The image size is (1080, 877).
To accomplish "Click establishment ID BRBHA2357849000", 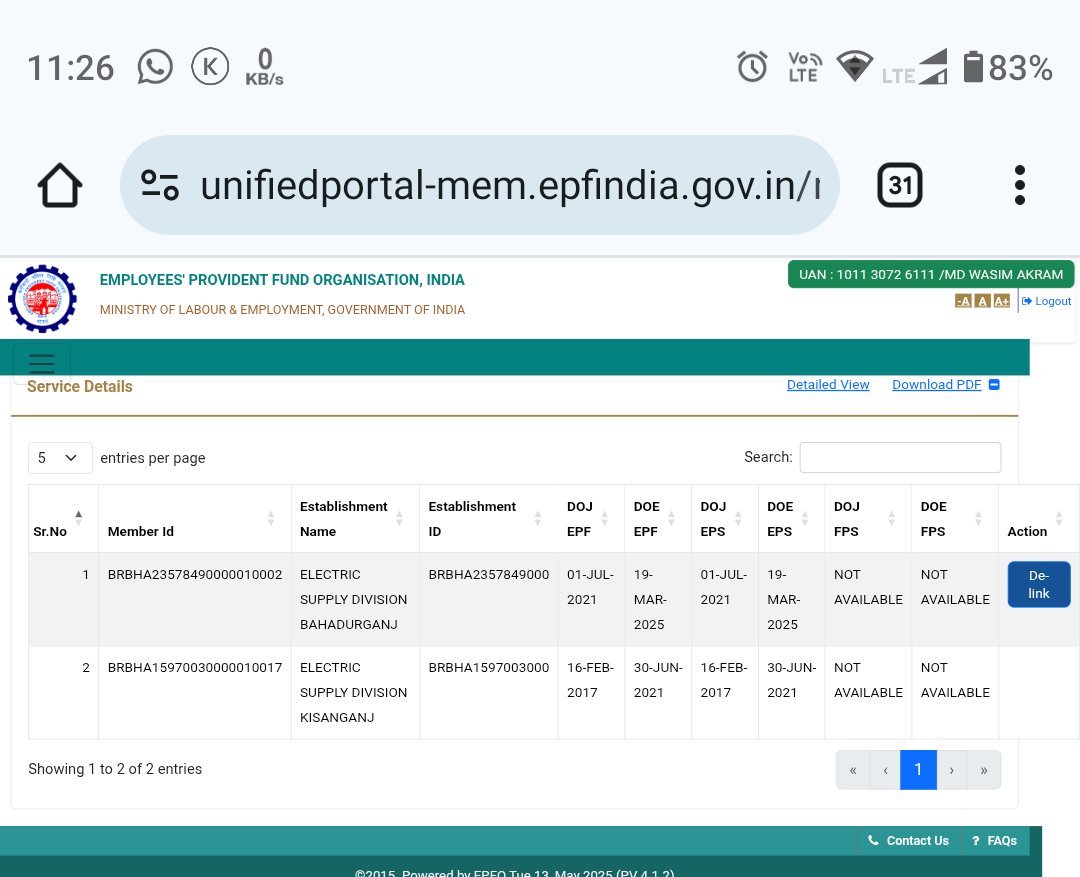I will tap(488, 575).
